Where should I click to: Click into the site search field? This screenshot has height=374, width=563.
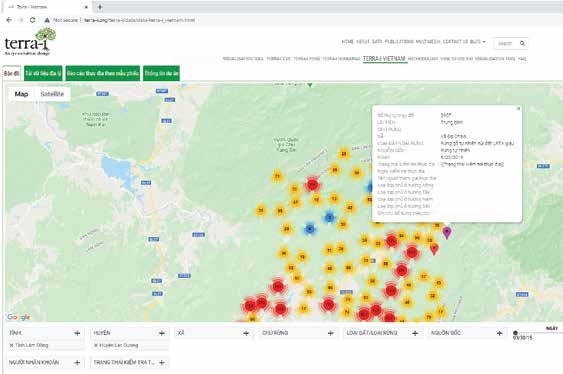506,43
